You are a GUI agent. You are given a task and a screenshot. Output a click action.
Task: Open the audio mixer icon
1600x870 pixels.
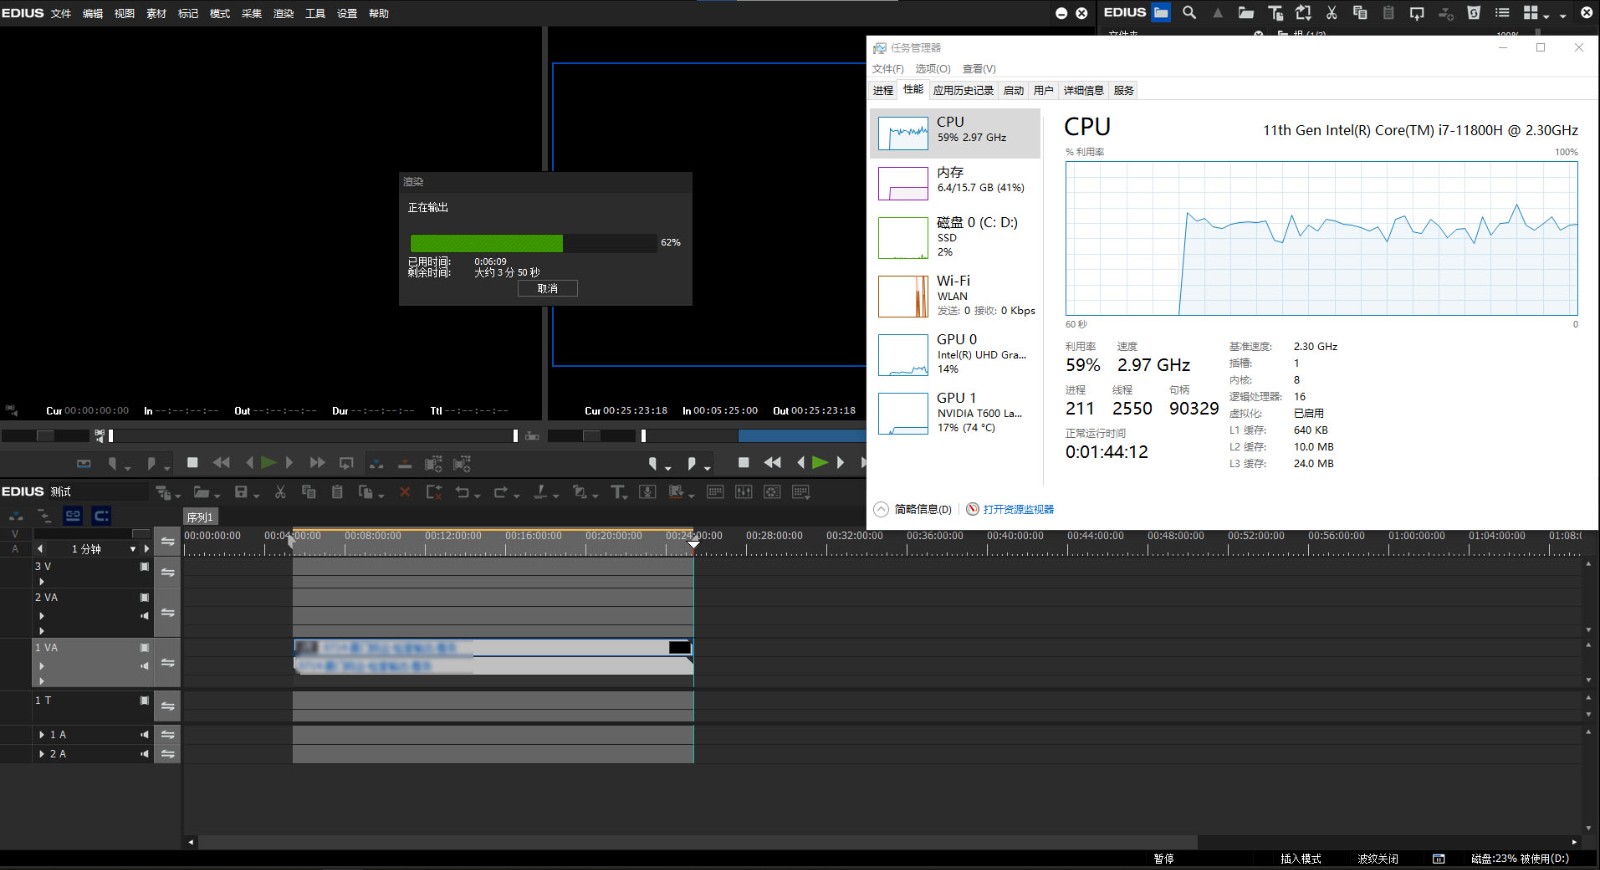tap(743, 492)
